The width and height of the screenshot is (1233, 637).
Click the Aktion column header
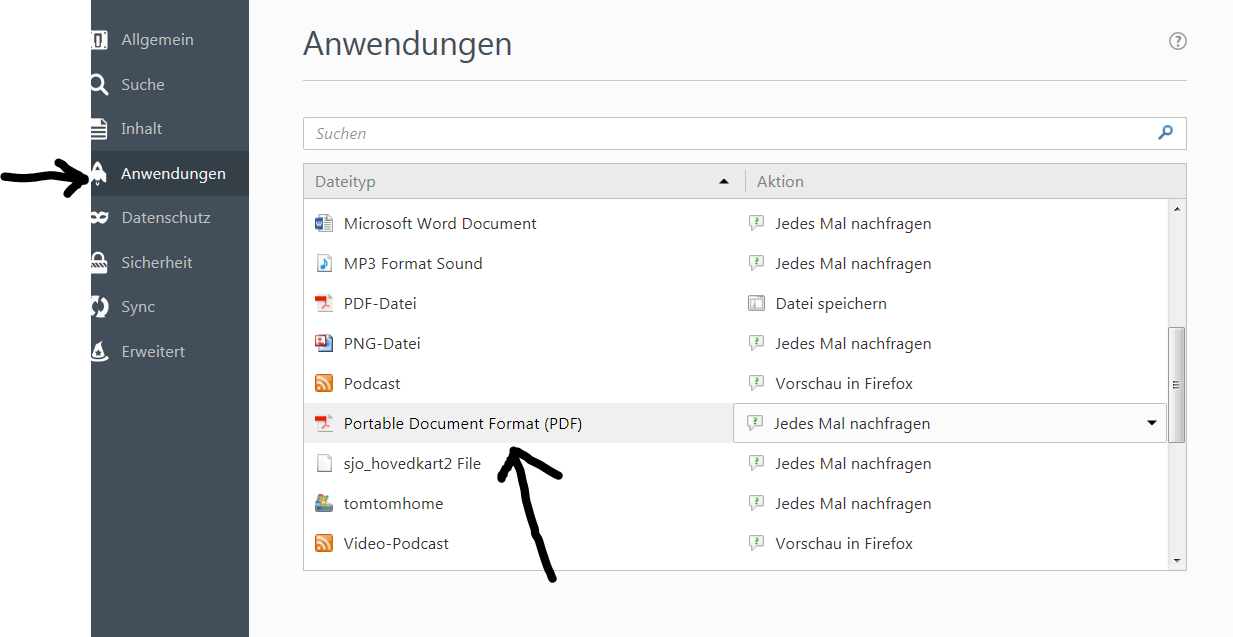click(780, 181)
